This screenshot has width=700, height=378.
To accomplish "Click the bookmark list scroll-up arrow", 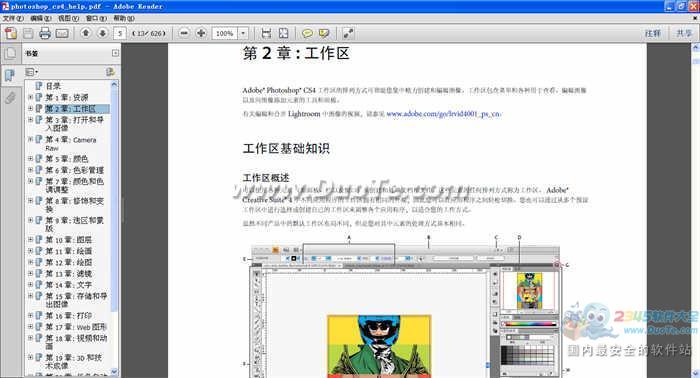I will (114, 83).
